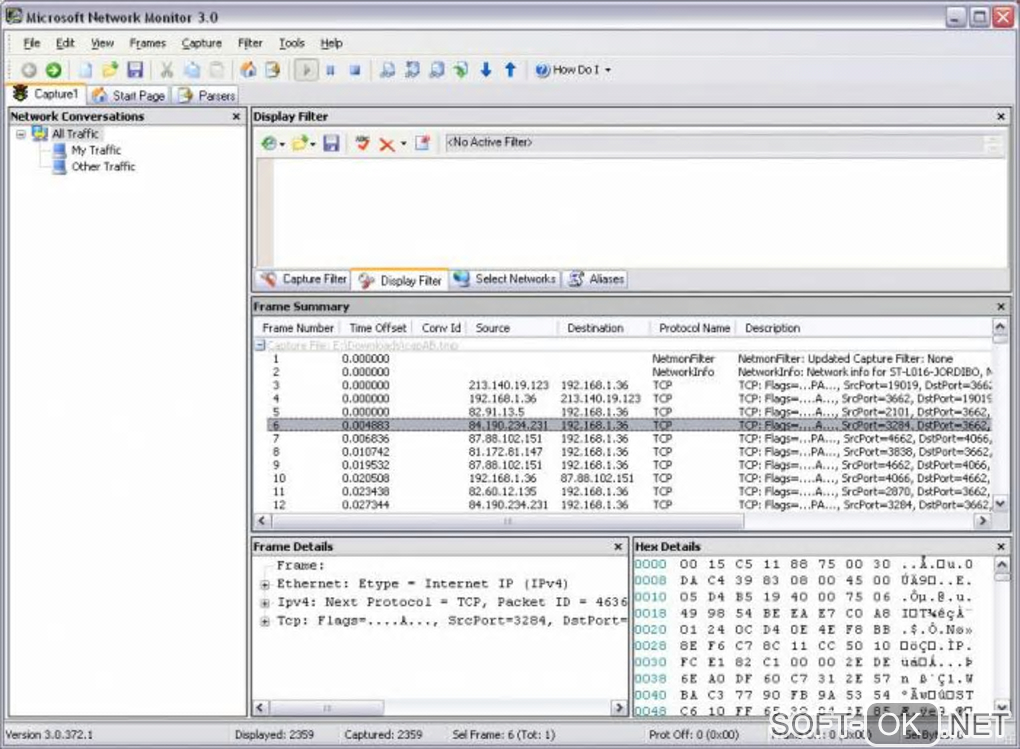
Task: Collapse the All Traffic tree node
Action: click(x=21, y=134)
